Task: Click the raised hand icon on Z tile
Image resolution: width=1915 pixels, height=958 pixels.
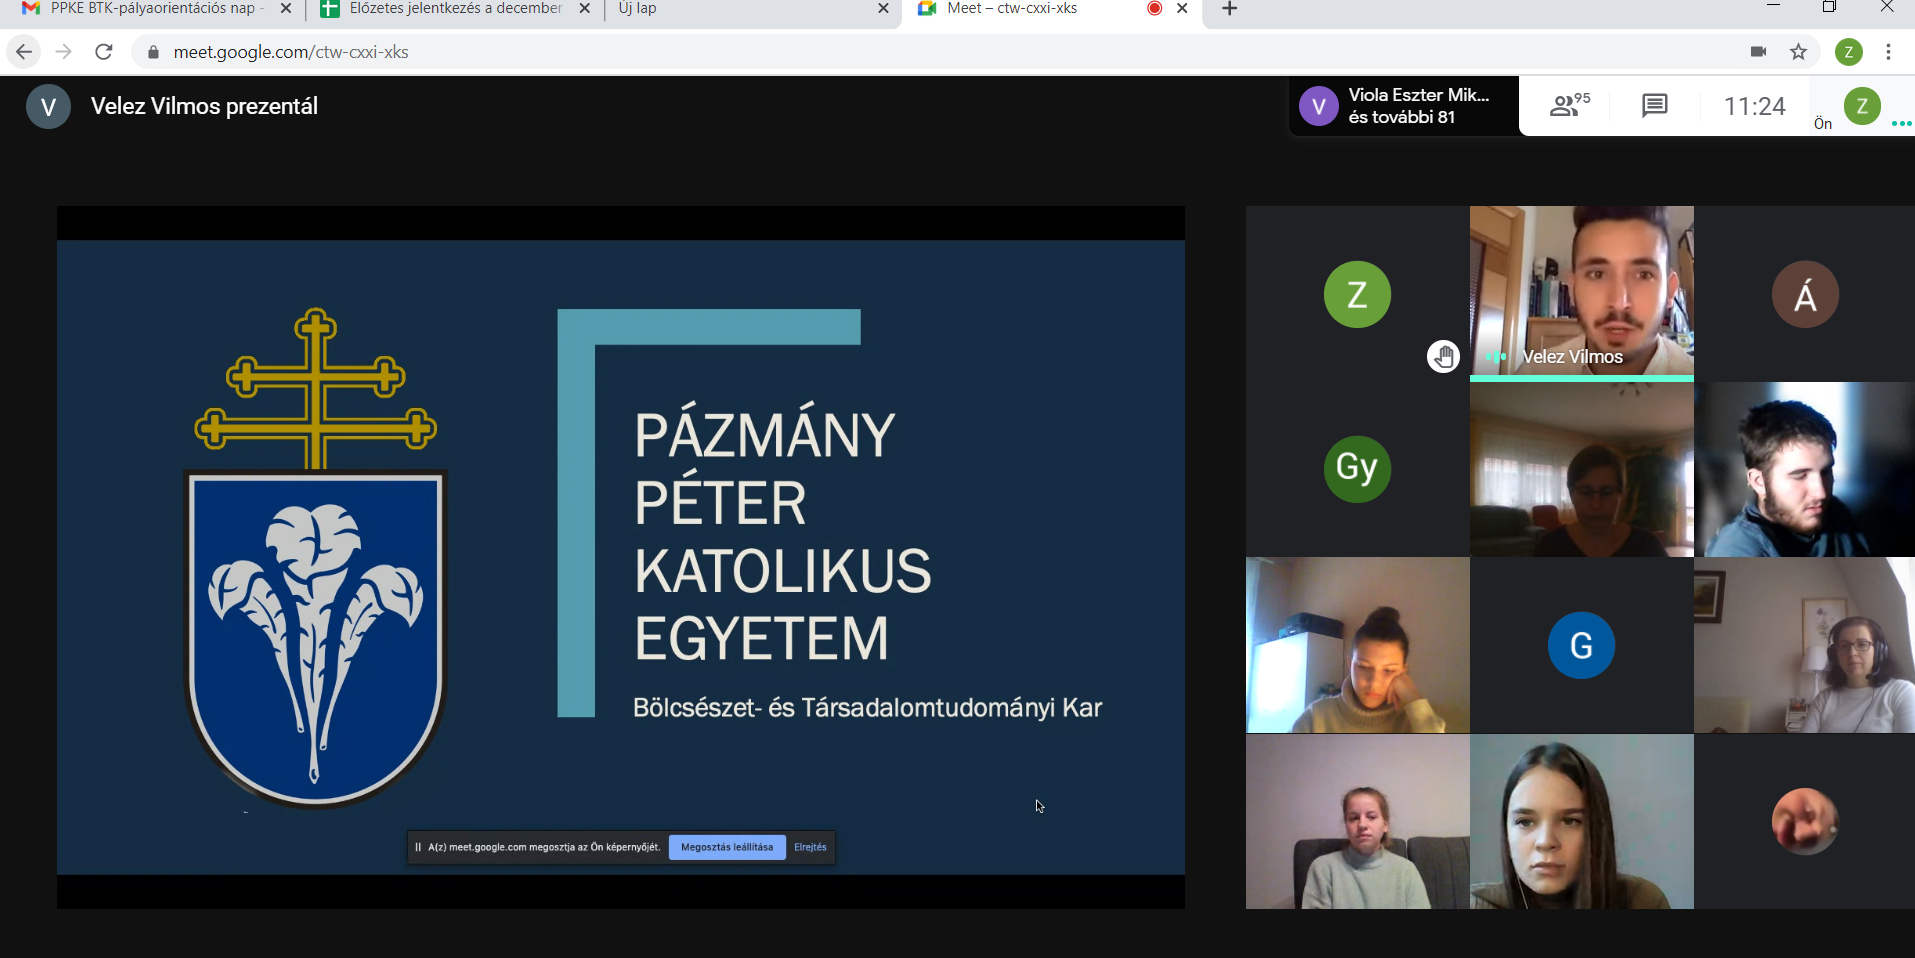Action: point(1443,356)
